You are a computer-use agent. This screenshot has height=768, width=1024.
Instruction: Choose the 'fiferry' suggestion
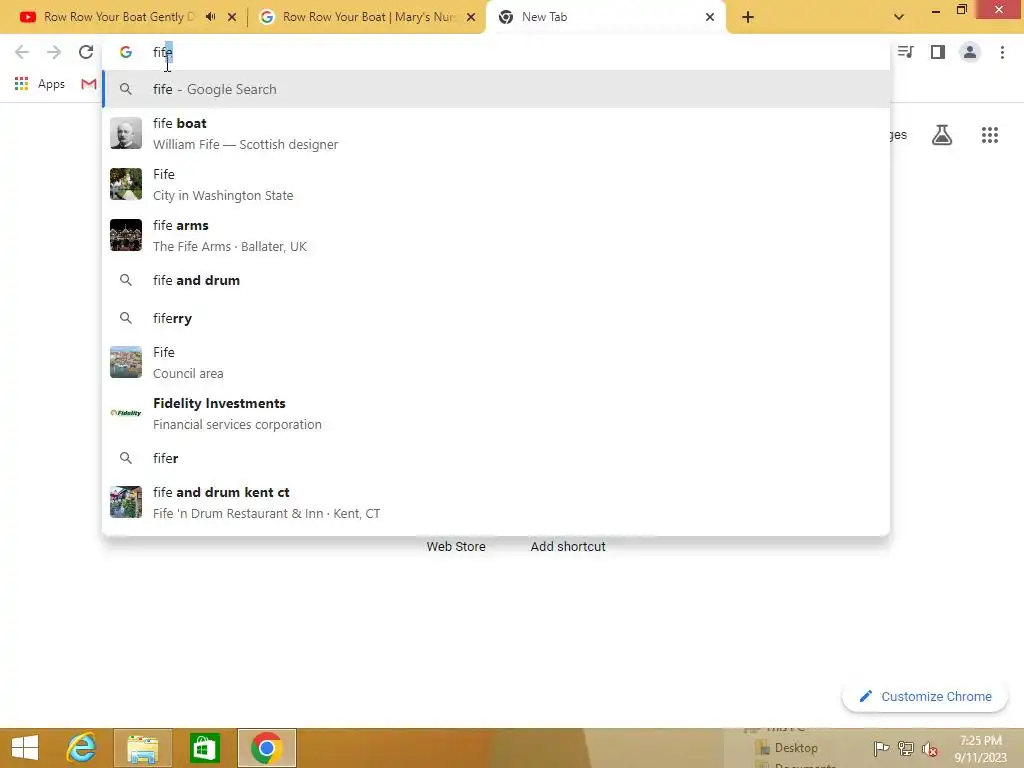[496, 318]
